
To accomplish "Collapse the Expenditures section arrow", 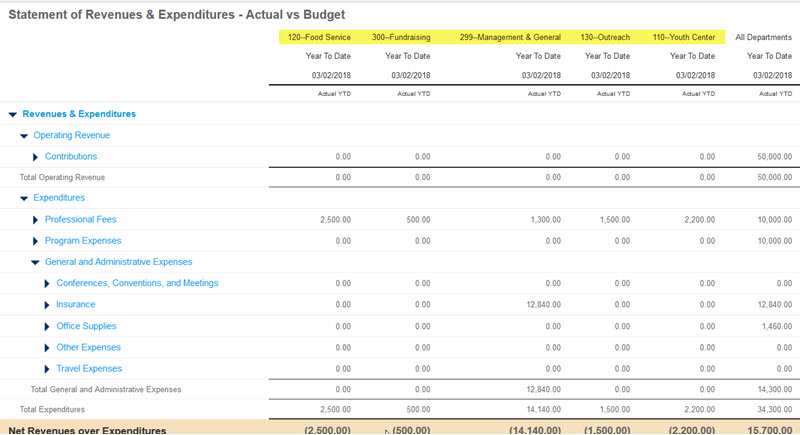I will pyautogui.click(x=24, y=198).
